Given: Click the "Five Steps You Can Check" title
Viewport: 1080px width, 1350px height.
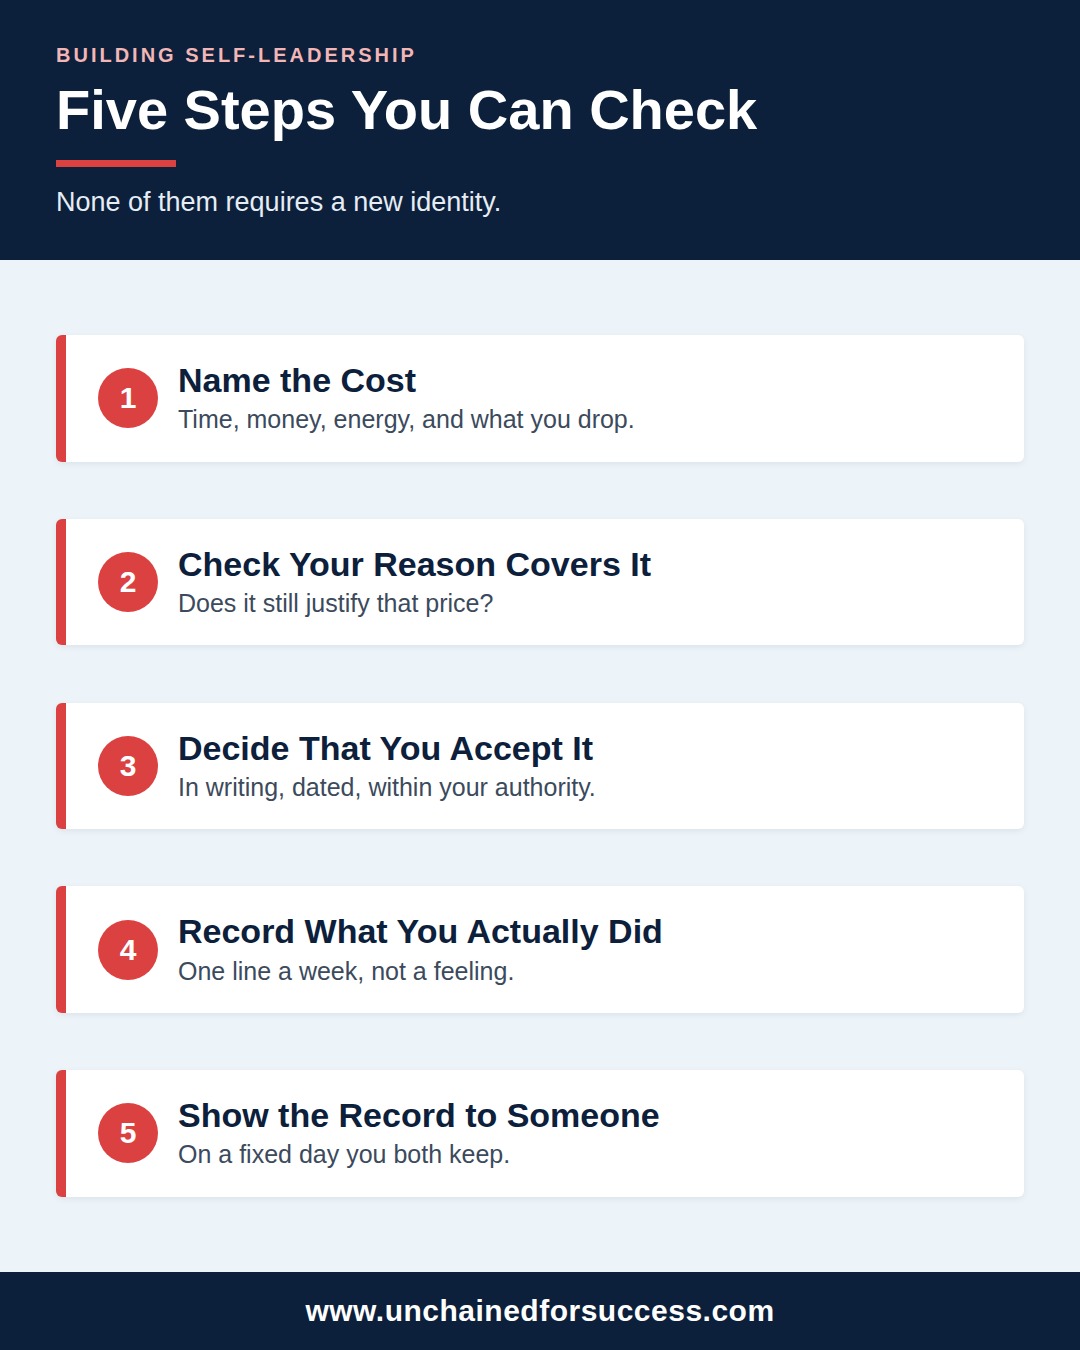Looking at the screenshot, I should (406, 110).
